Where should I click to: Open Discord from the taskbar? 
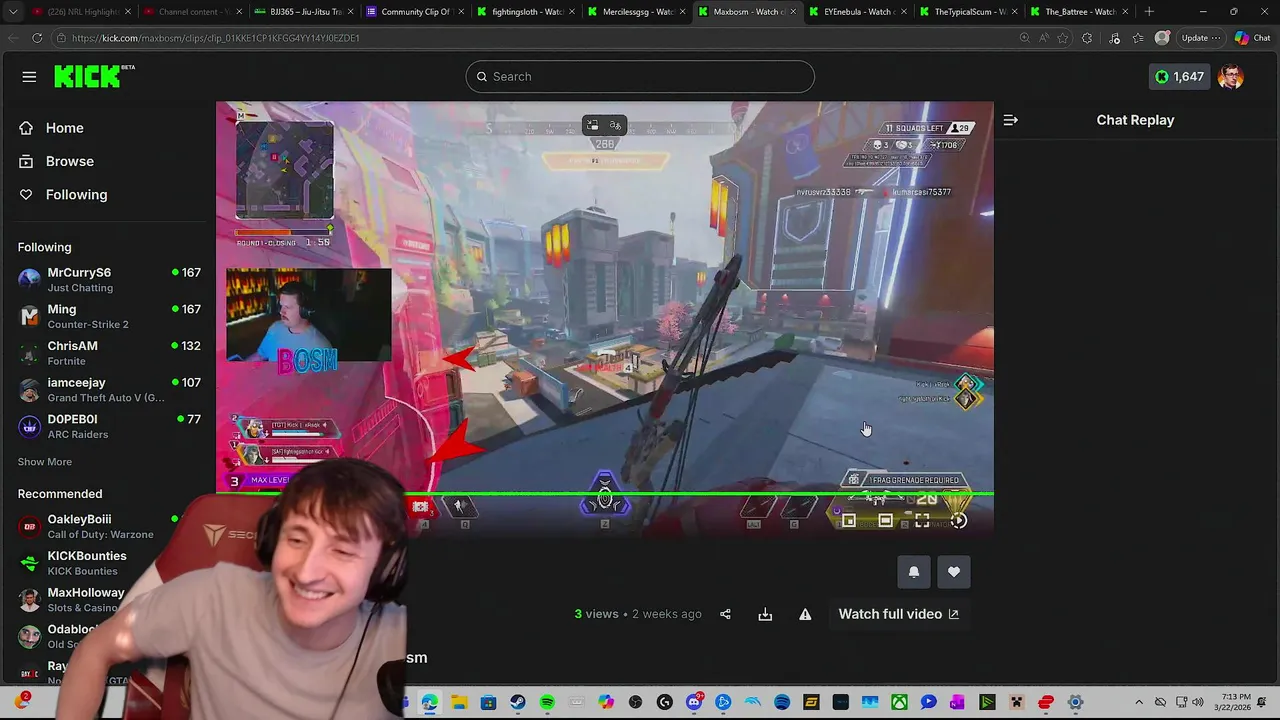pyautogui.click(x=694, y=703)
